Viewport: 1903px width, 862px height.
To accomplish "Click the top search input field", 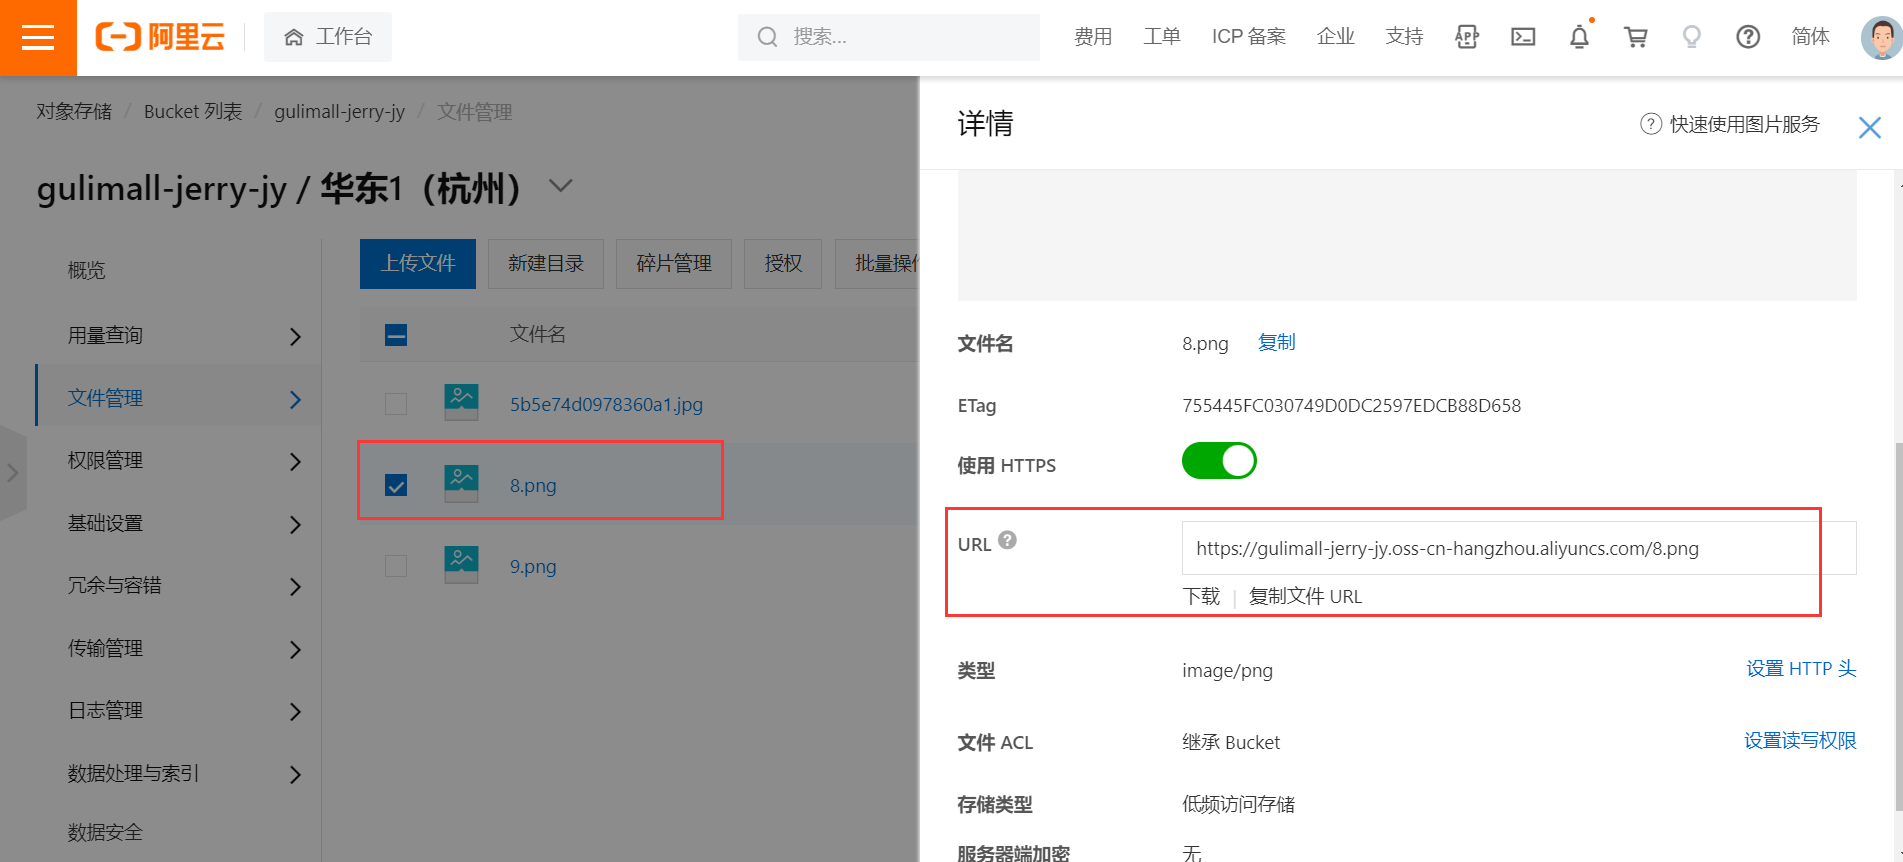I will click(889, 37).
